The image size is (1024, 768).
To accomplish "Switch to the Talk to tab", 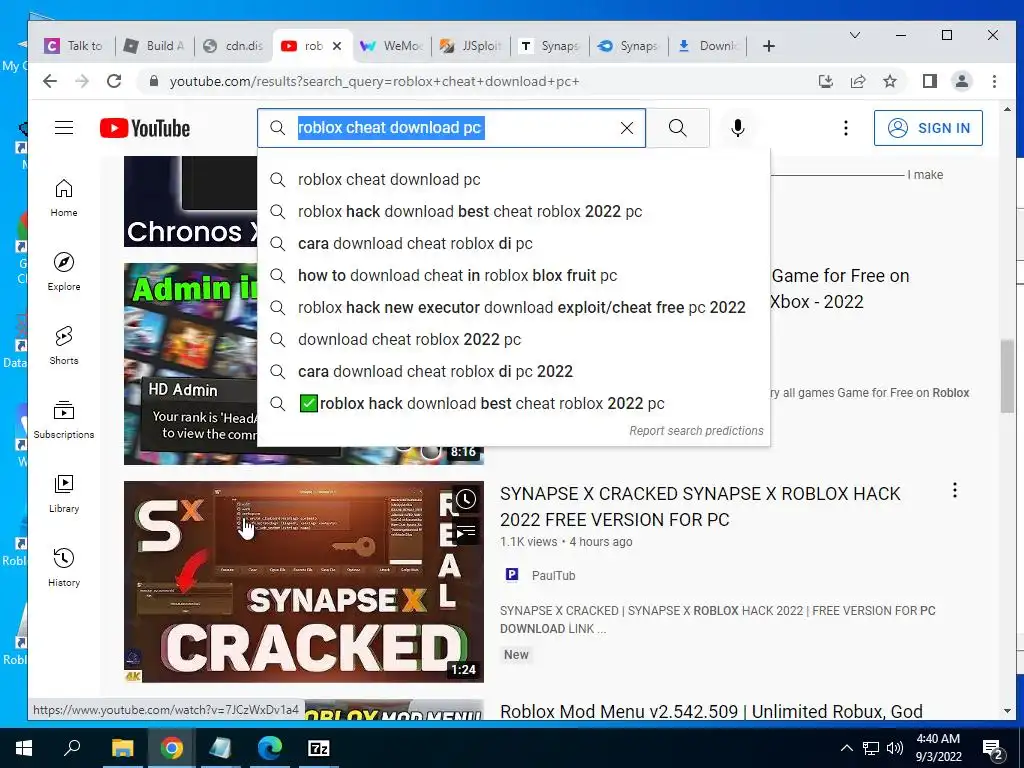I will (x=74, y=46).
